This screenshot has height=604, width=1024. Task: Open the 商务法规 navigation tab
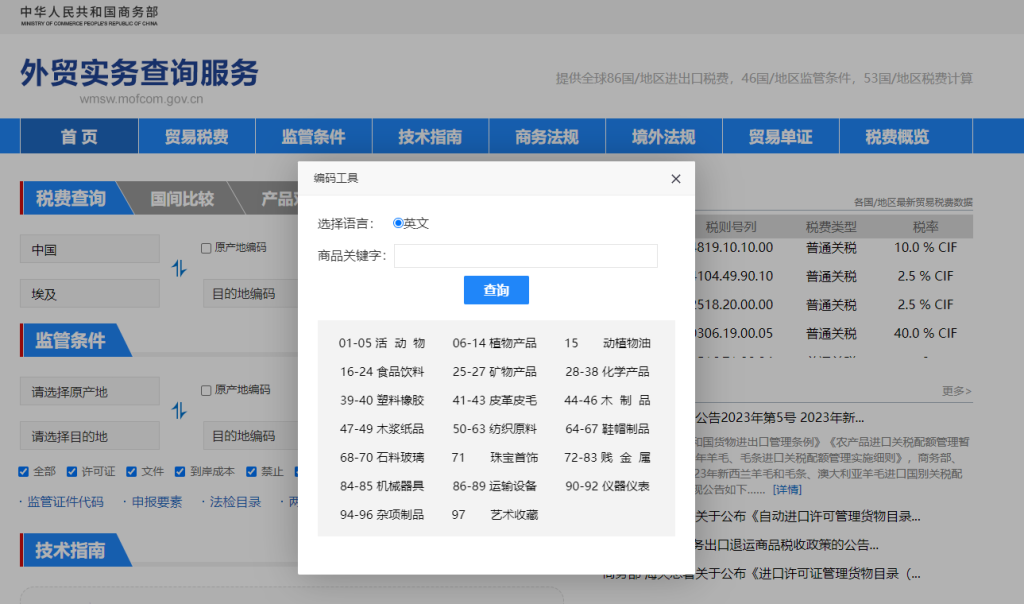[547, 136]
